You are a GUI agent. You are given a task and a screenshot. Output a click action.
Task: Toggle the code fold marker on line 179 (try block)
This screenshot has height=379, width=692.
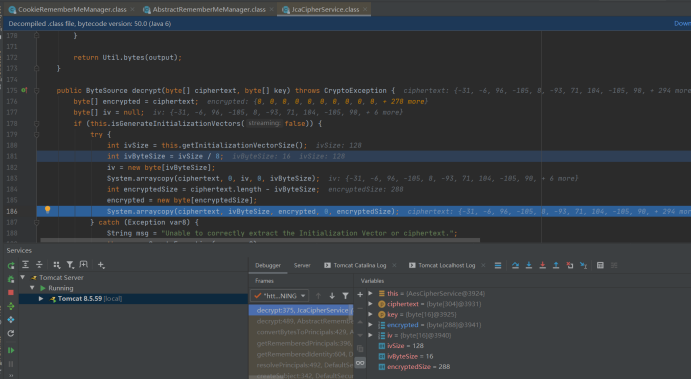[37, 135]
